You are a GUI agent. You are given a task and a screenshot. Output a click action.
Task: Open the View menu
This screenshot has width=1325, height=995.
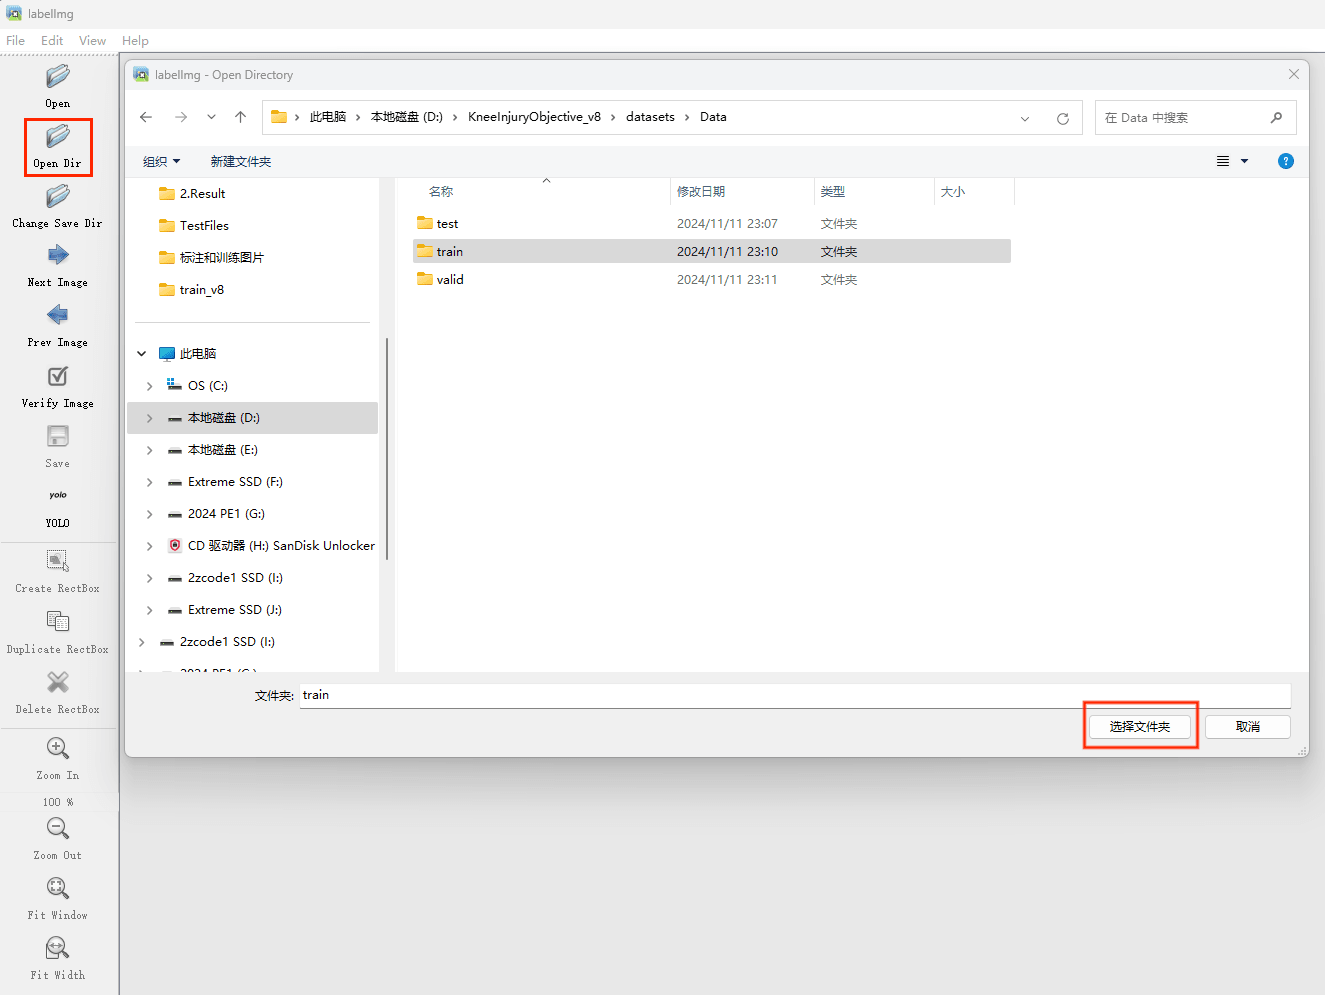tap(92, 41)
